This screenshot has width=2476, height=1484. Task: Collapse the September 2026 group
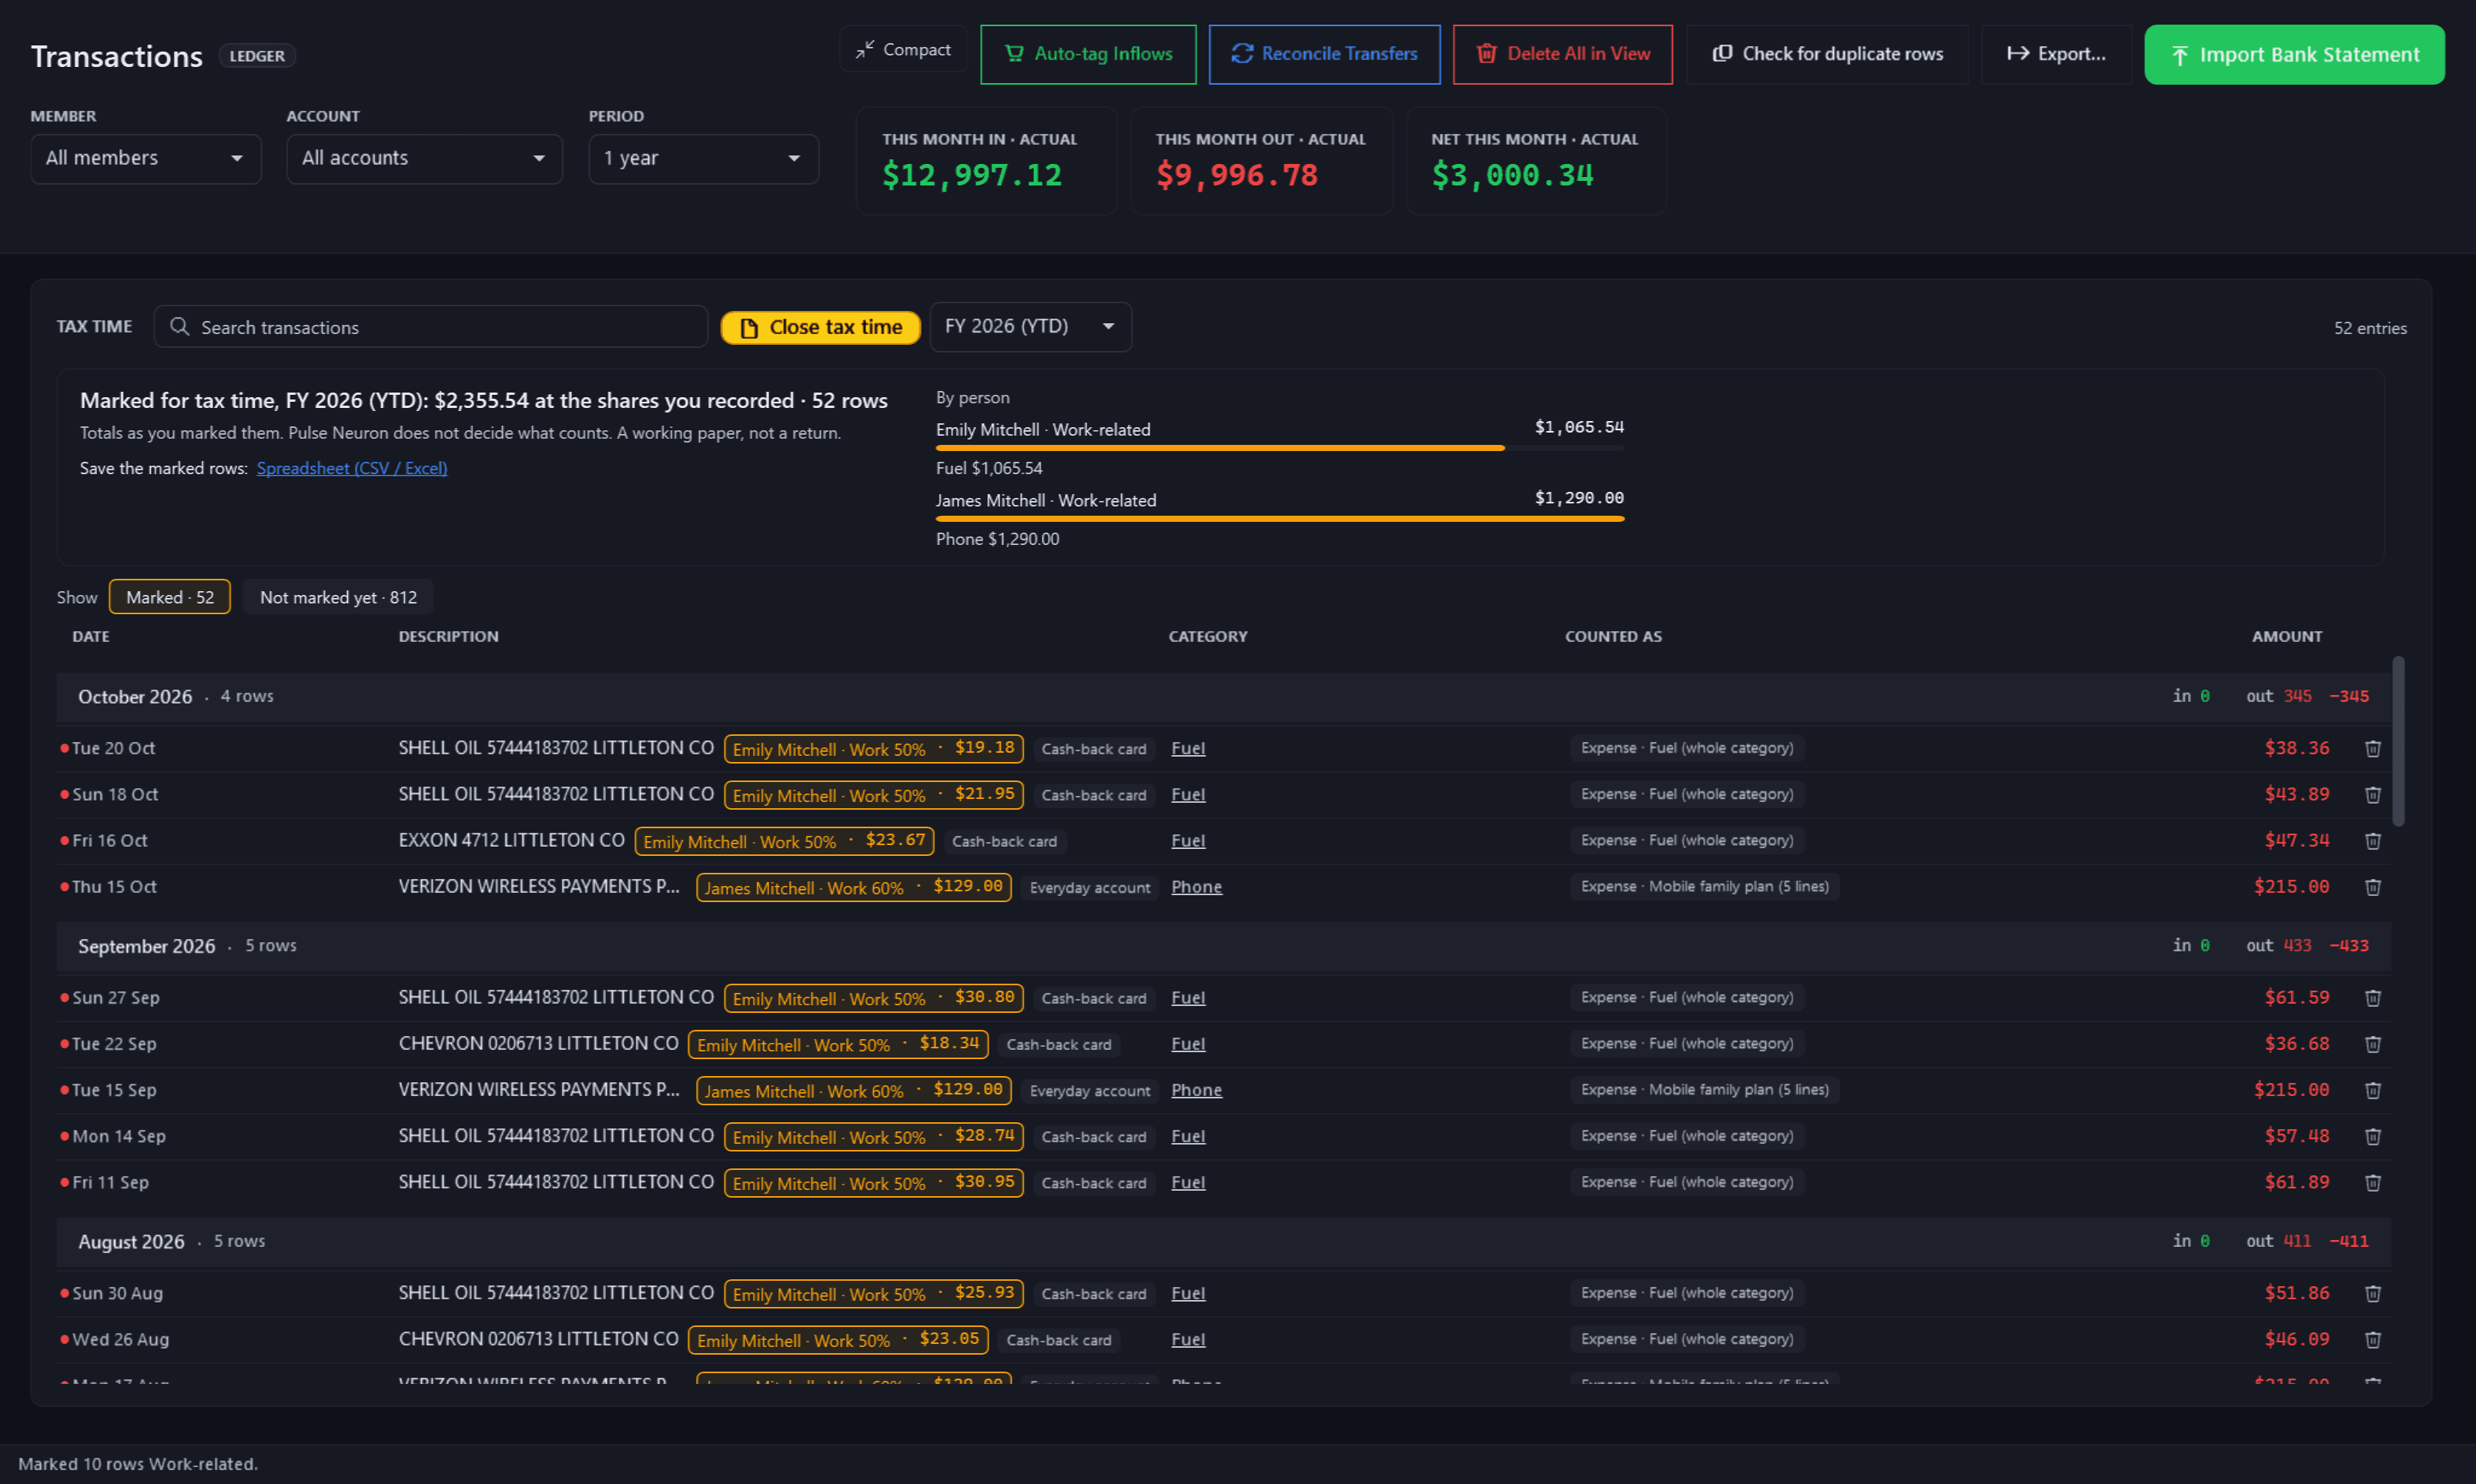[1223, 946]
